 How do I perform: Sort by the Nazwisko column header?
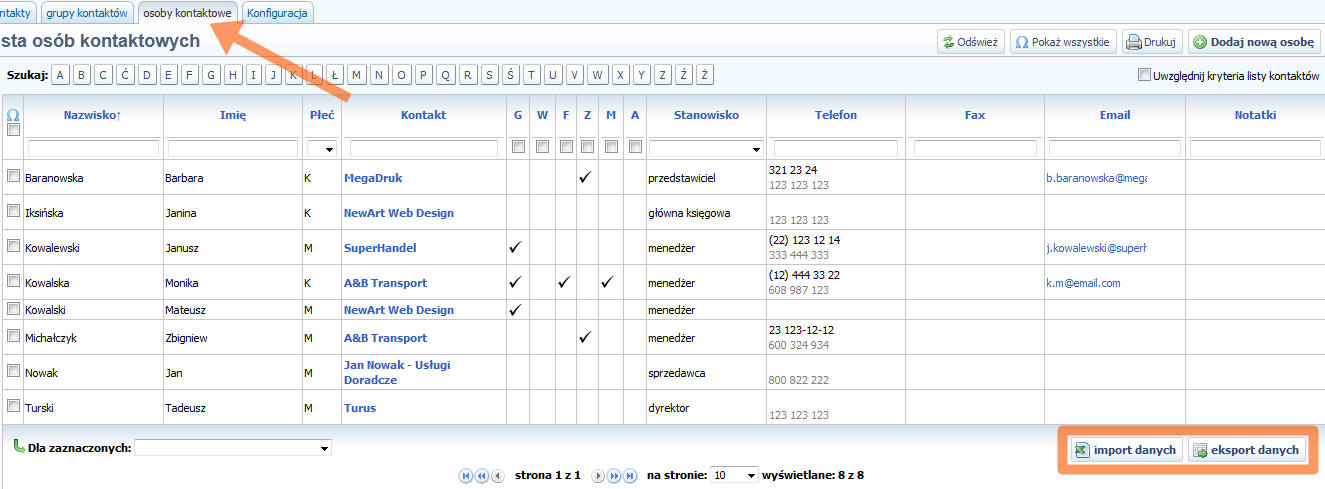pos(92,115)
